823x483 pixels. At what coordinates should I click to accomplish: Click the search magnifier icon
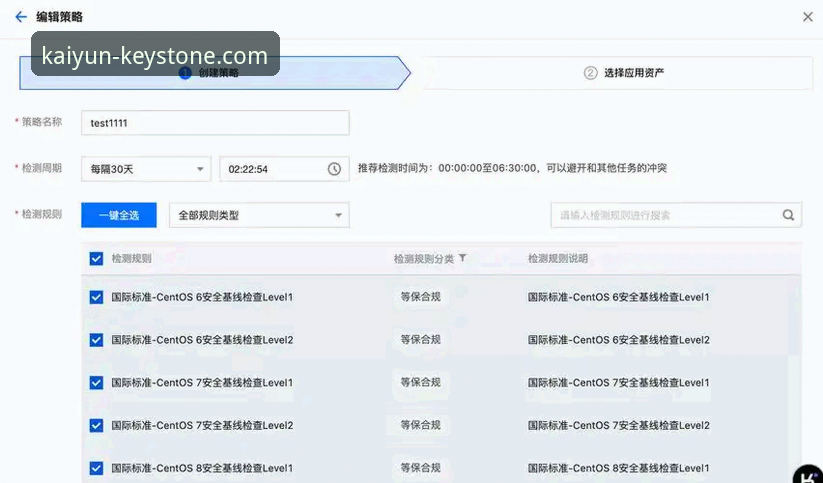(788, 215)
